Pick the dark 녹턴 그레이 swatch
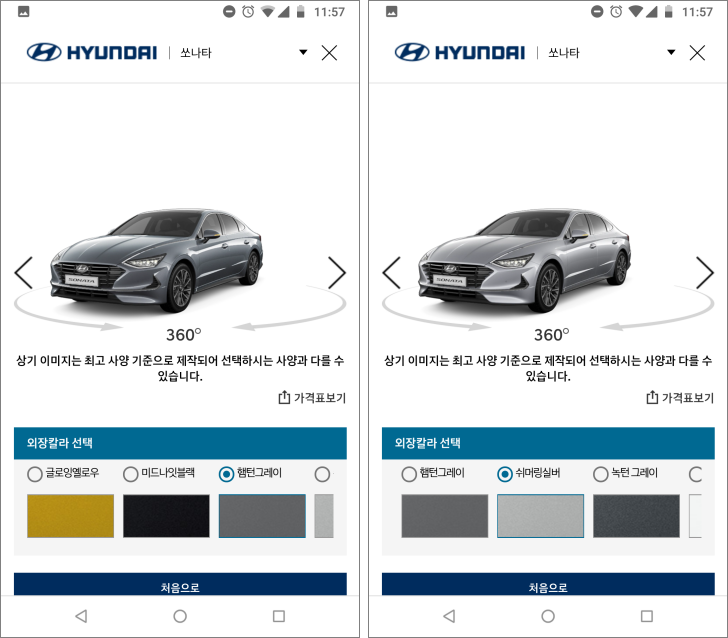 click(x=637, y=516)
